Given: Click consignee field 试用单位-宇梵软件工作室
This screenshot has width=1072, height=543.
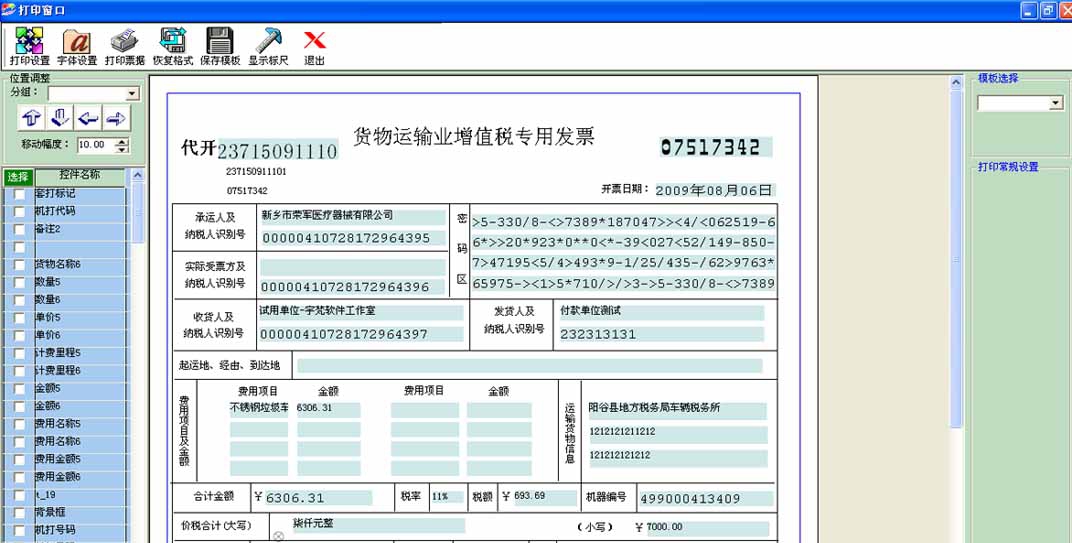Looking at the screenshot, I should point(361,312).
